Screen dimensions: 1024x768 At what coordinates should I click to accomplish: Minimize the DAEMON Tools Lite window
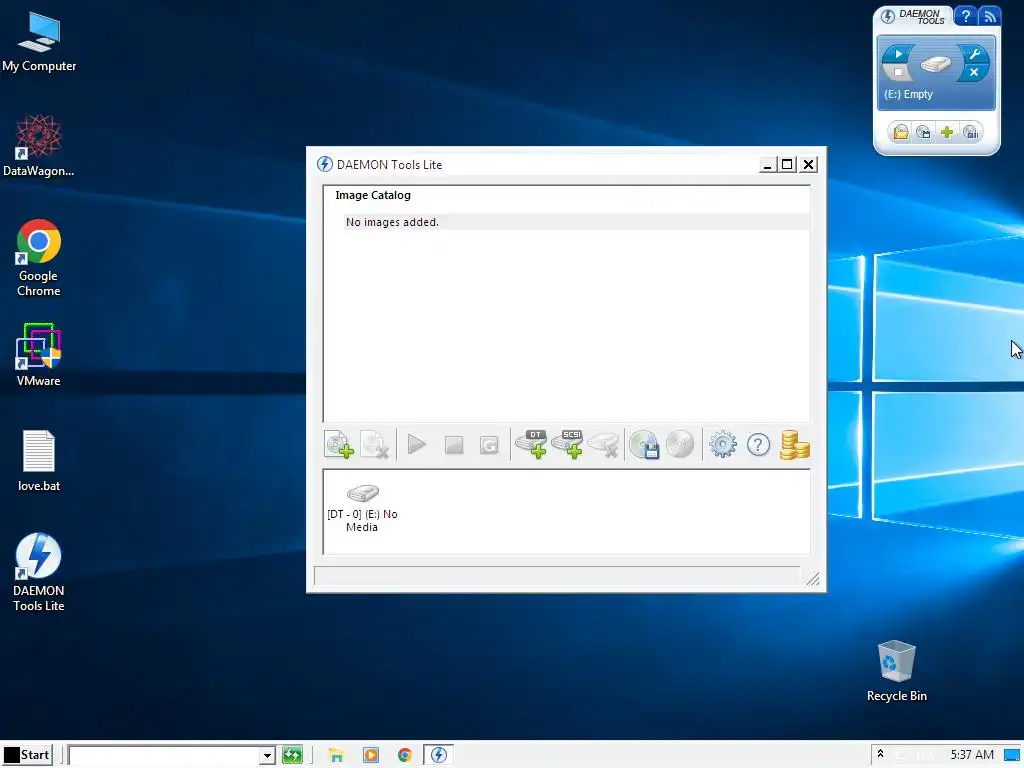pyautogui.click(x=767, y=165)
